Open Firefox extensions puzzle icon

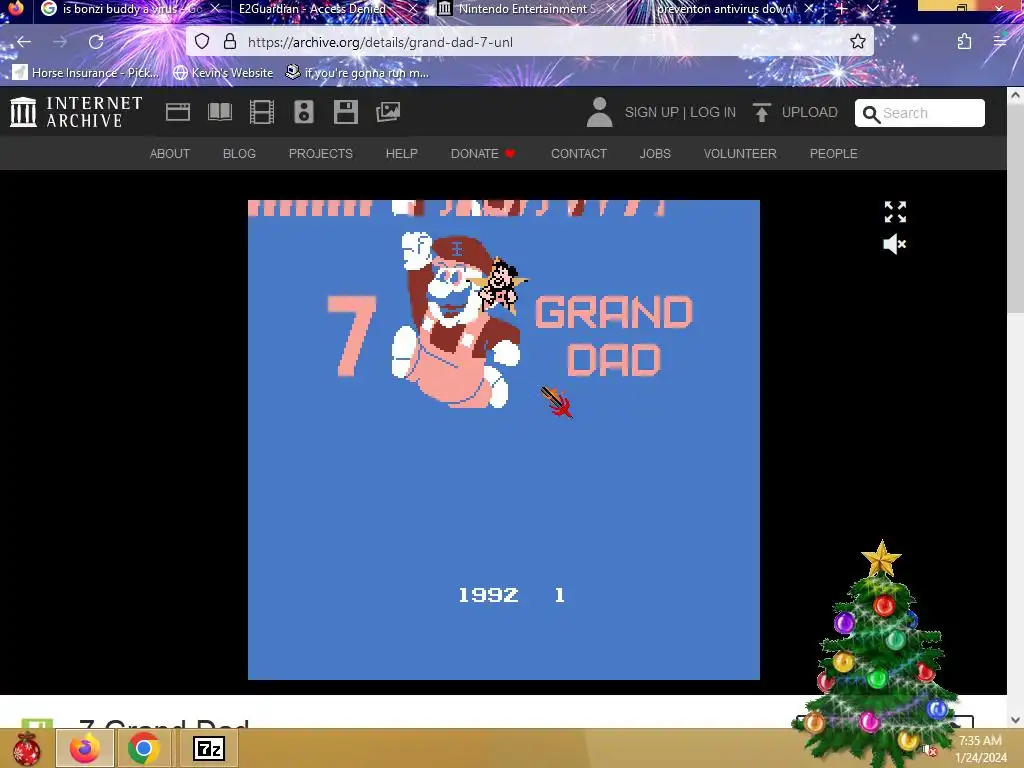click(x=964, y=42)
